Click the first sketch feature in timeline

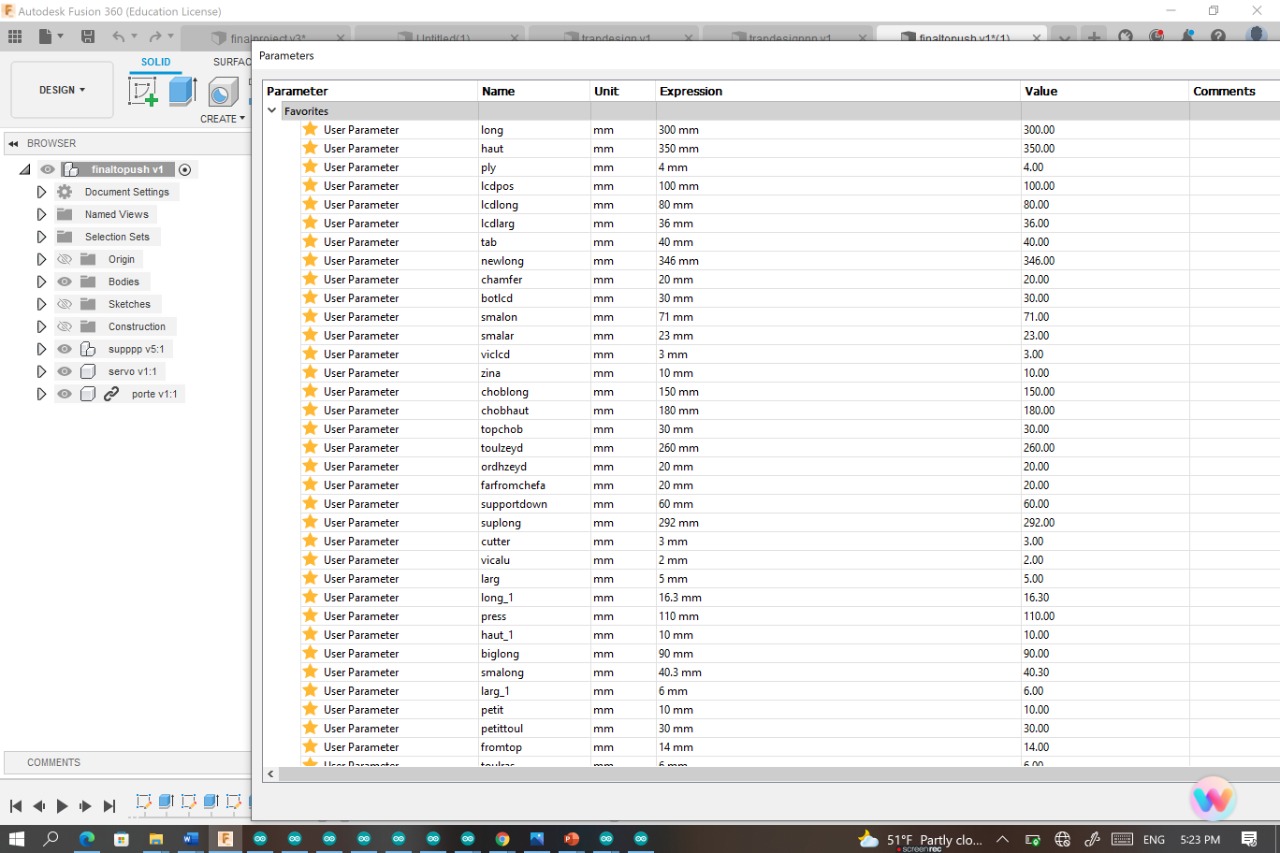144,802
